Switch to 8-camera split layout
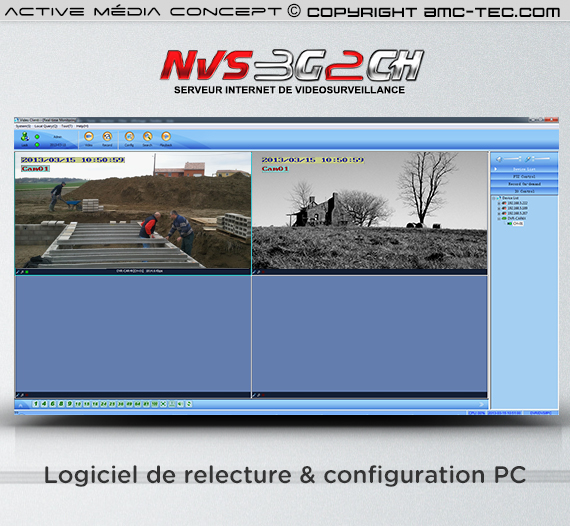Viewport: 570px width, 526px height. pos(61,404)
